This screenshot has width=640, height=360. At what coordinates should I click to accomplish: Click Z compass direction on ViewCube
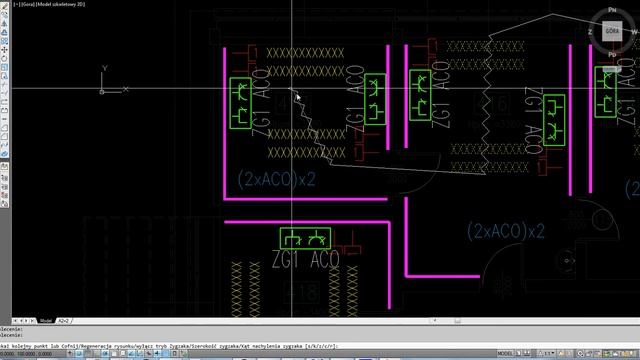coord(590,31)
